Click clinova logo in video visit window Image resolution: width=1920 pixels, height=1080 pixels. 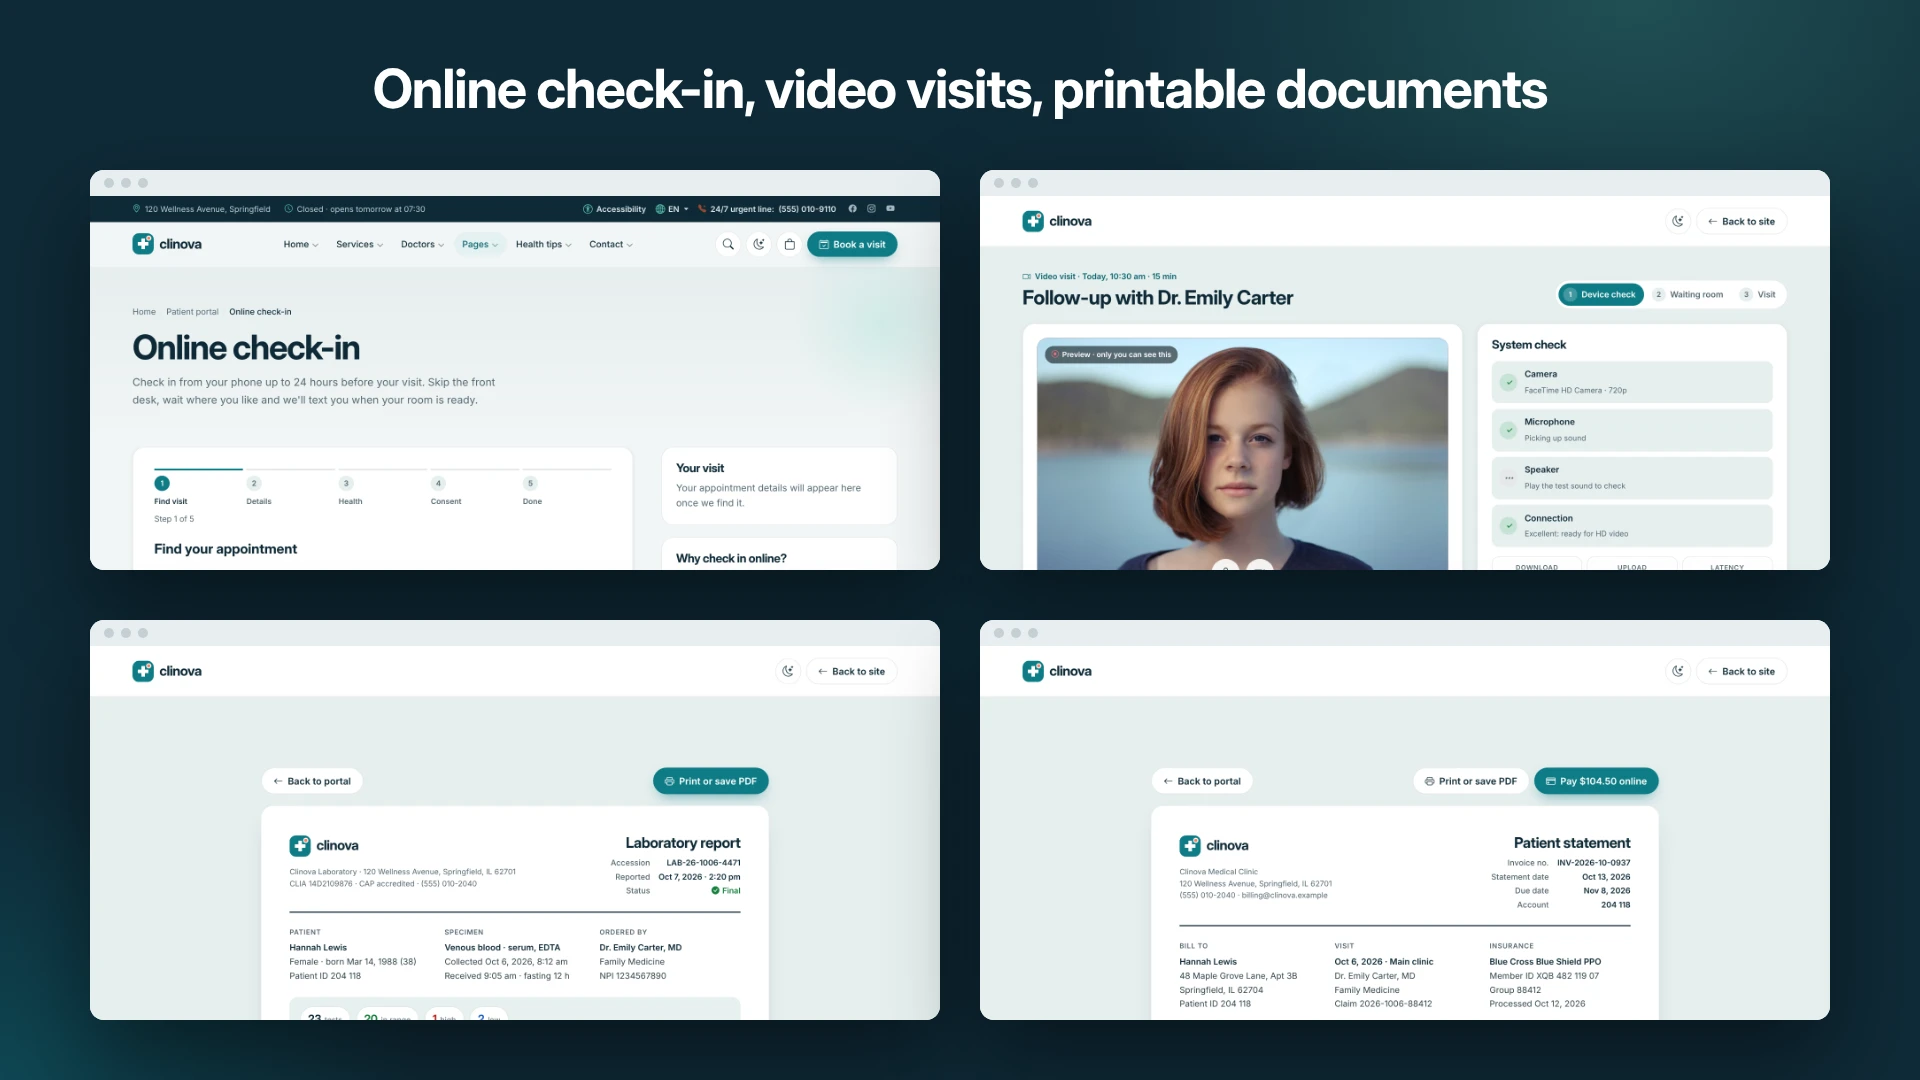coord(1057,221)
